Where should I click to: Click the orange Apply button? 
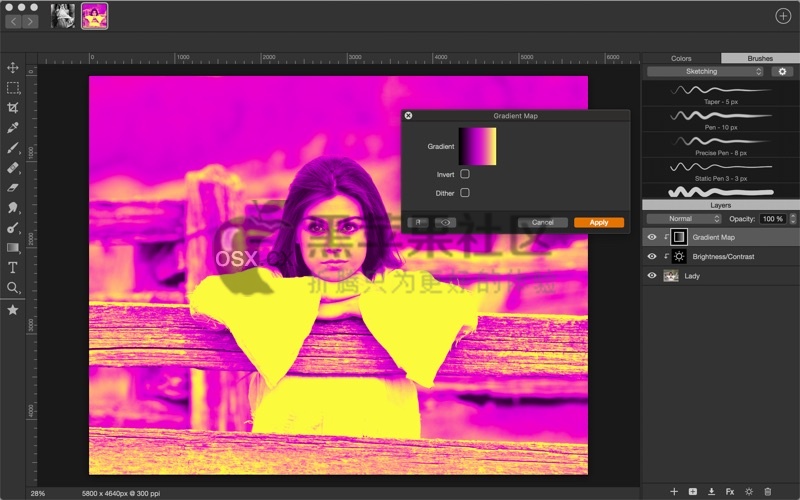click(598, 222)
